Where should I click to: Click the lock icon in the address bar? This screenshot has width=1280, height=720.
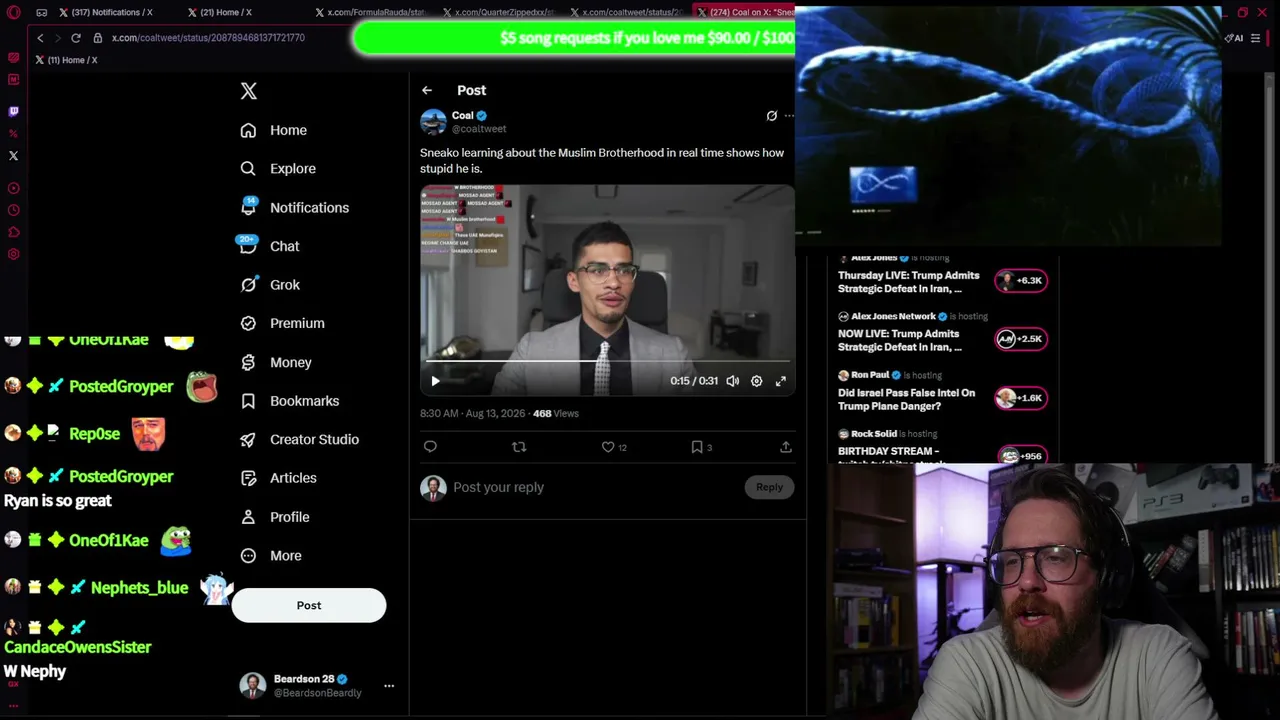click(x=98, y=38)
